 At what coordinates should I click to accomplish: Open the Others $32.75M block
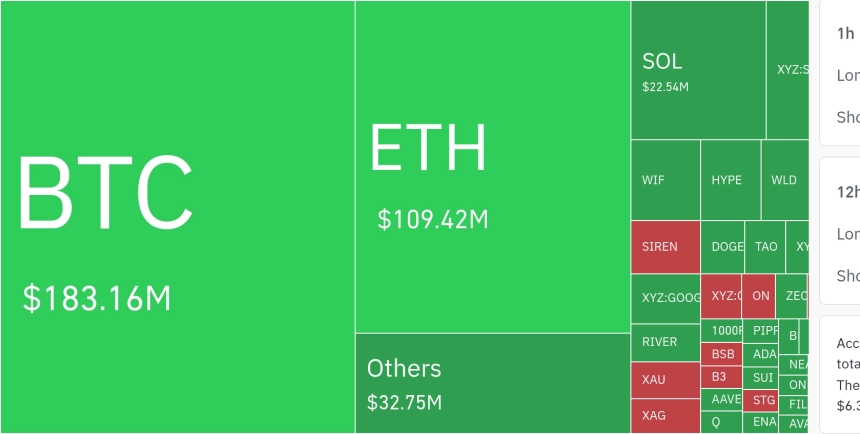[492, 383]
